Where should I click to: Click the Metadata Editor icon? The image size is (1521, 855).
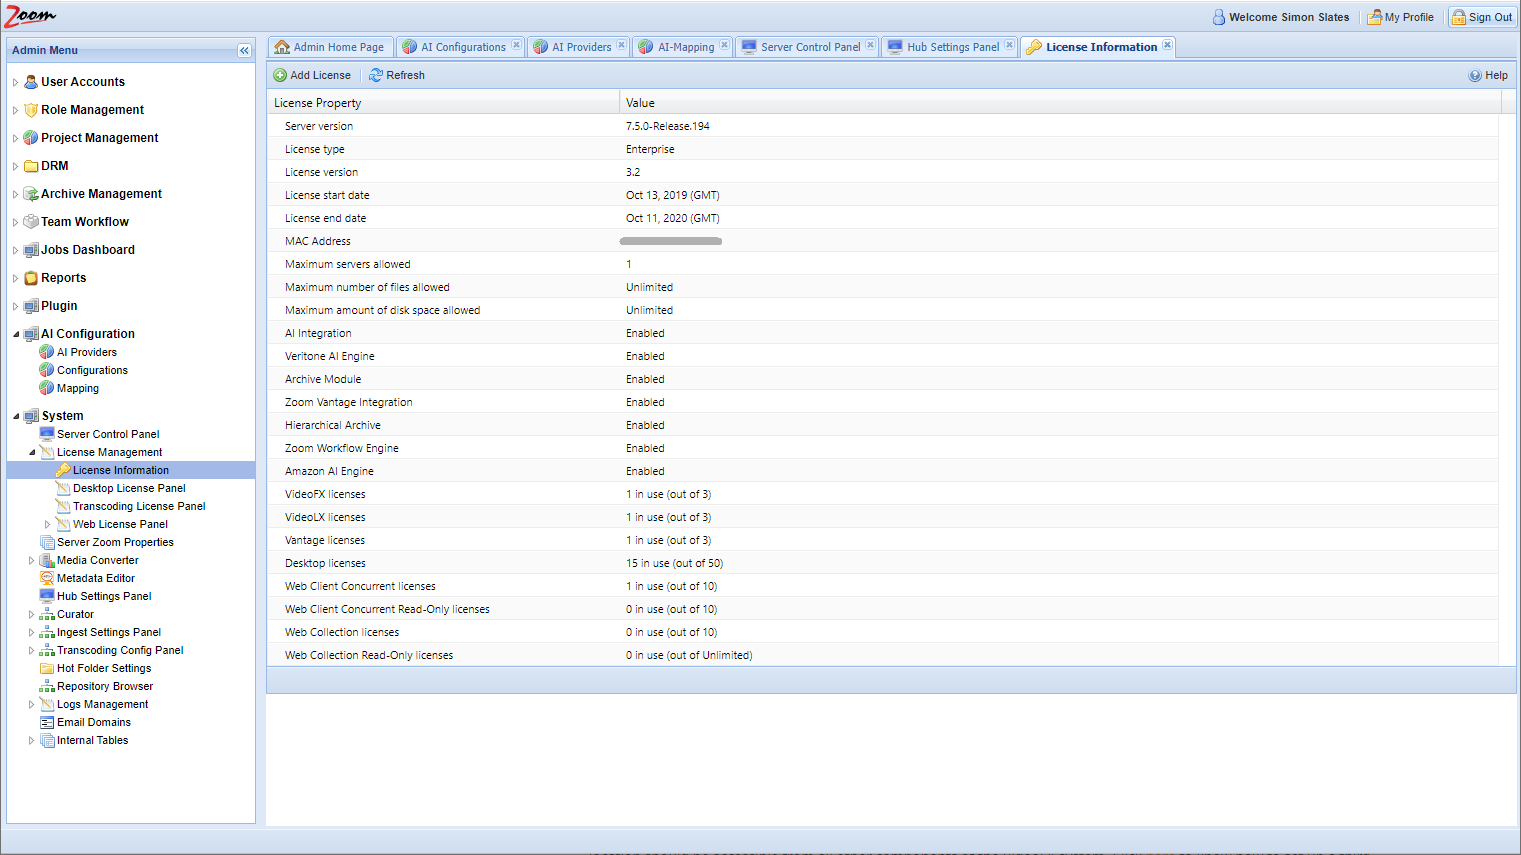[x=47, y=578]
